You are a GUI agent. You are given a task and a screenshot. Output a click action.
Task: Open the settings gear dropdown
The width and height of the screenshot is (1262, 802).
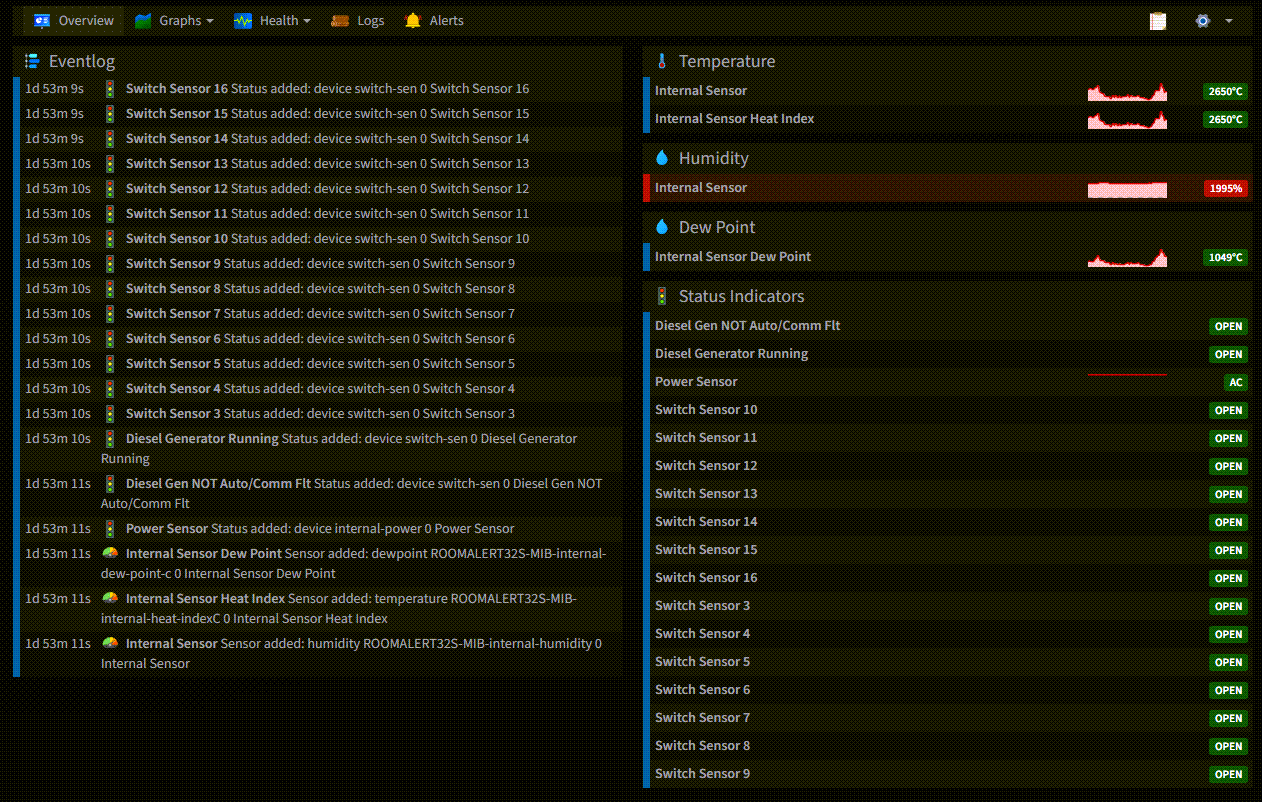point(1212,21)
